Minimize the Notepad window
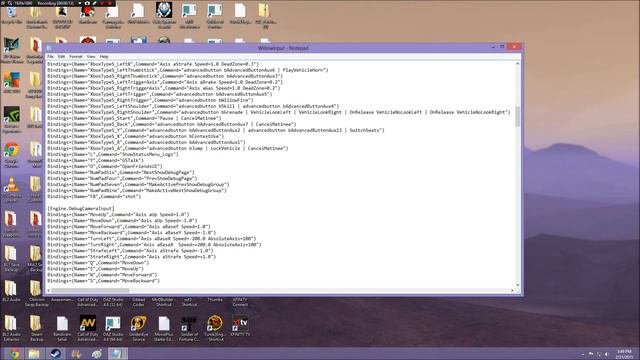The height and width of the screenshot is (360, 640). point(493,47)
